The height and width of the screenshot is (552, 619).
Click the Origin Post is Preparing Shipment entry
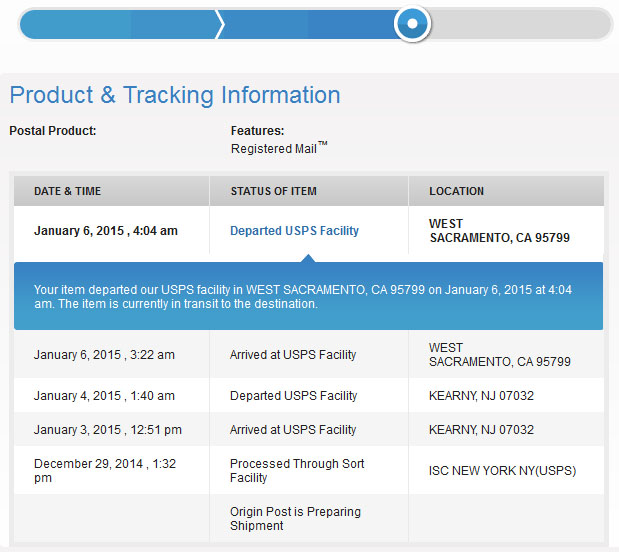coord(295,518)
